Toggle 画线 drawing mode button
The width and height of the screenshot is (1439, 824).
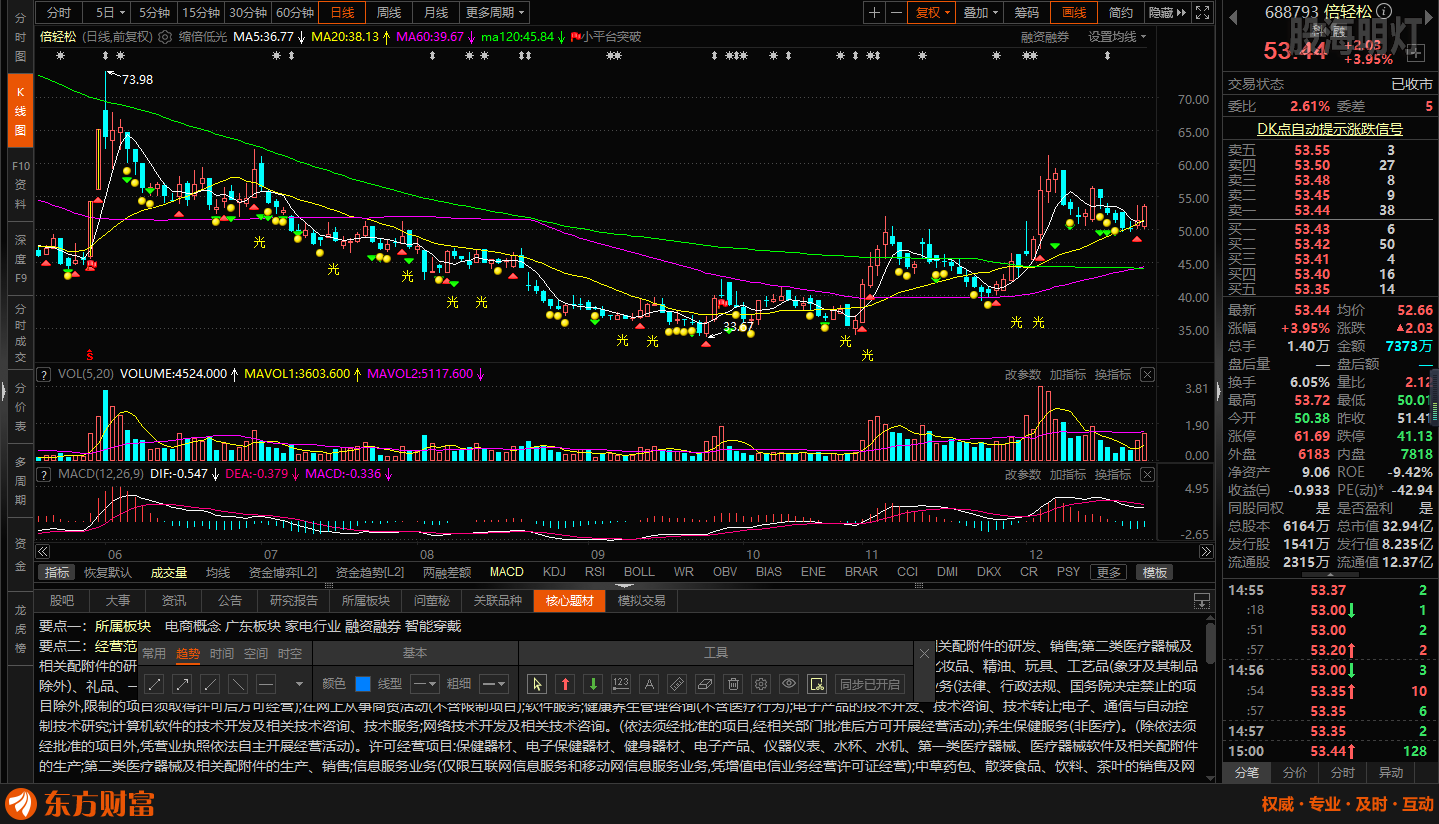click(1074, 13)
